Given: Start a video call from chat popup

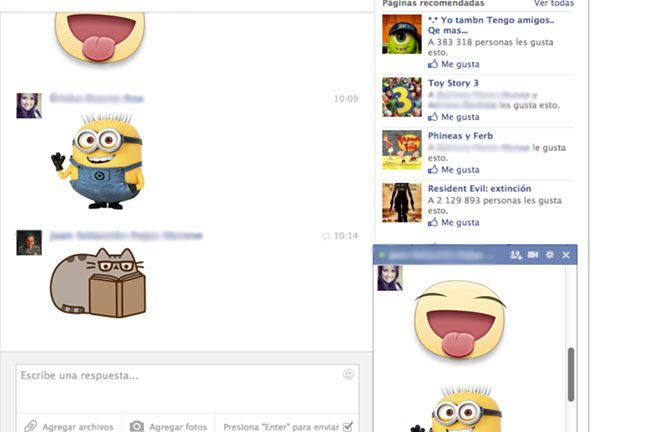Looking at the screenshot, I should coord(533,255).
